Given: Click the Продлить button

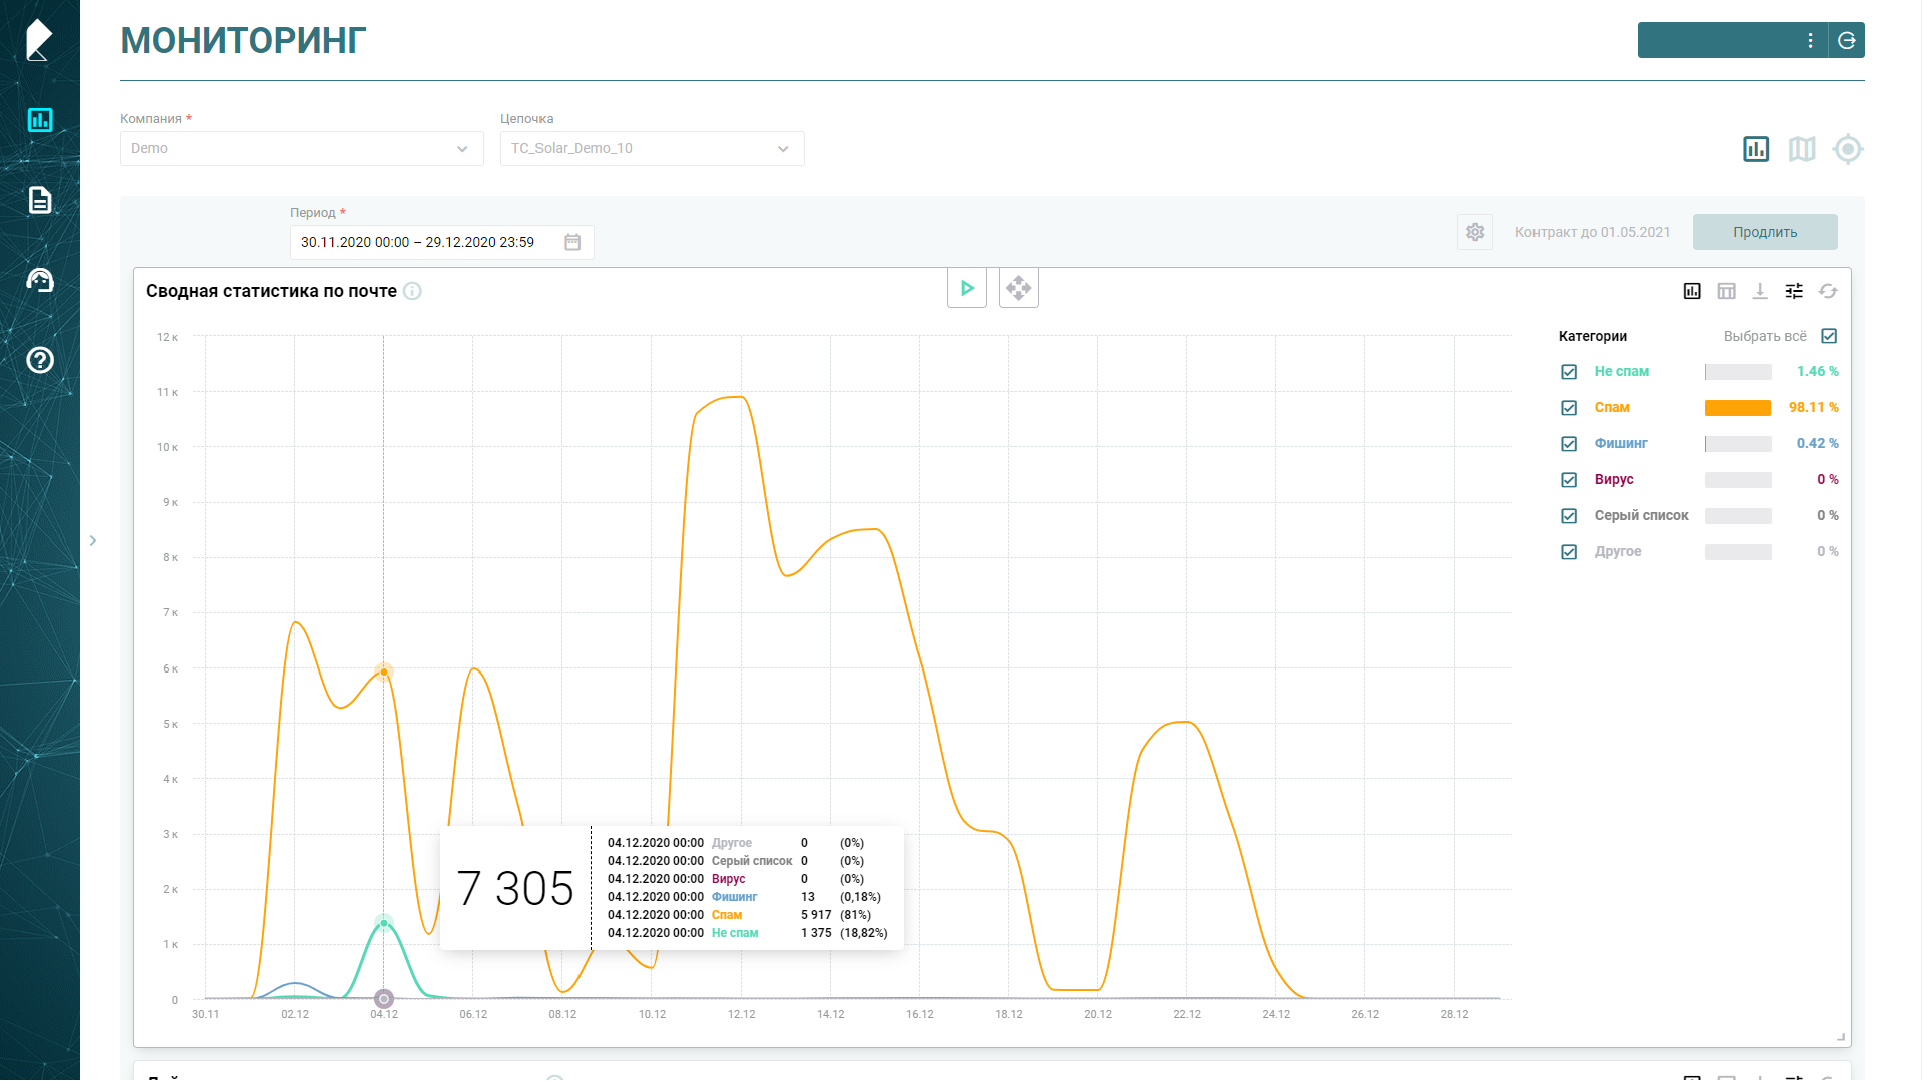Looking at the screenshot, I should tap(1765, 232).
